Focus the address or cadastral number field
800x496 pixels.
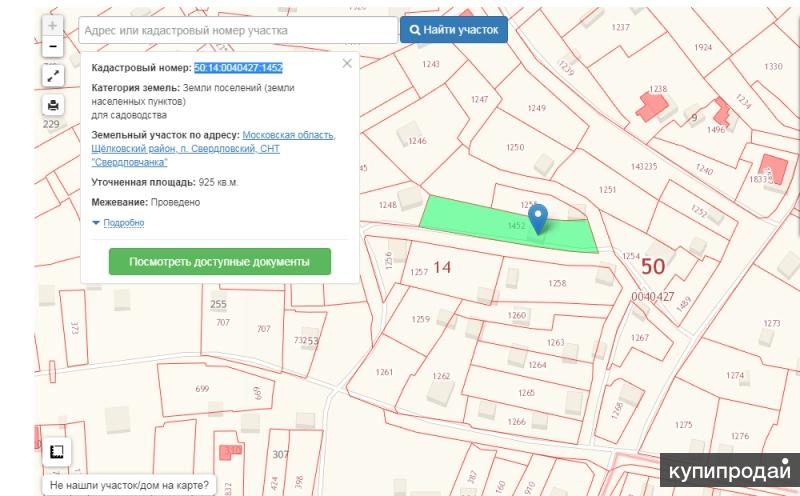pos(237,31)
